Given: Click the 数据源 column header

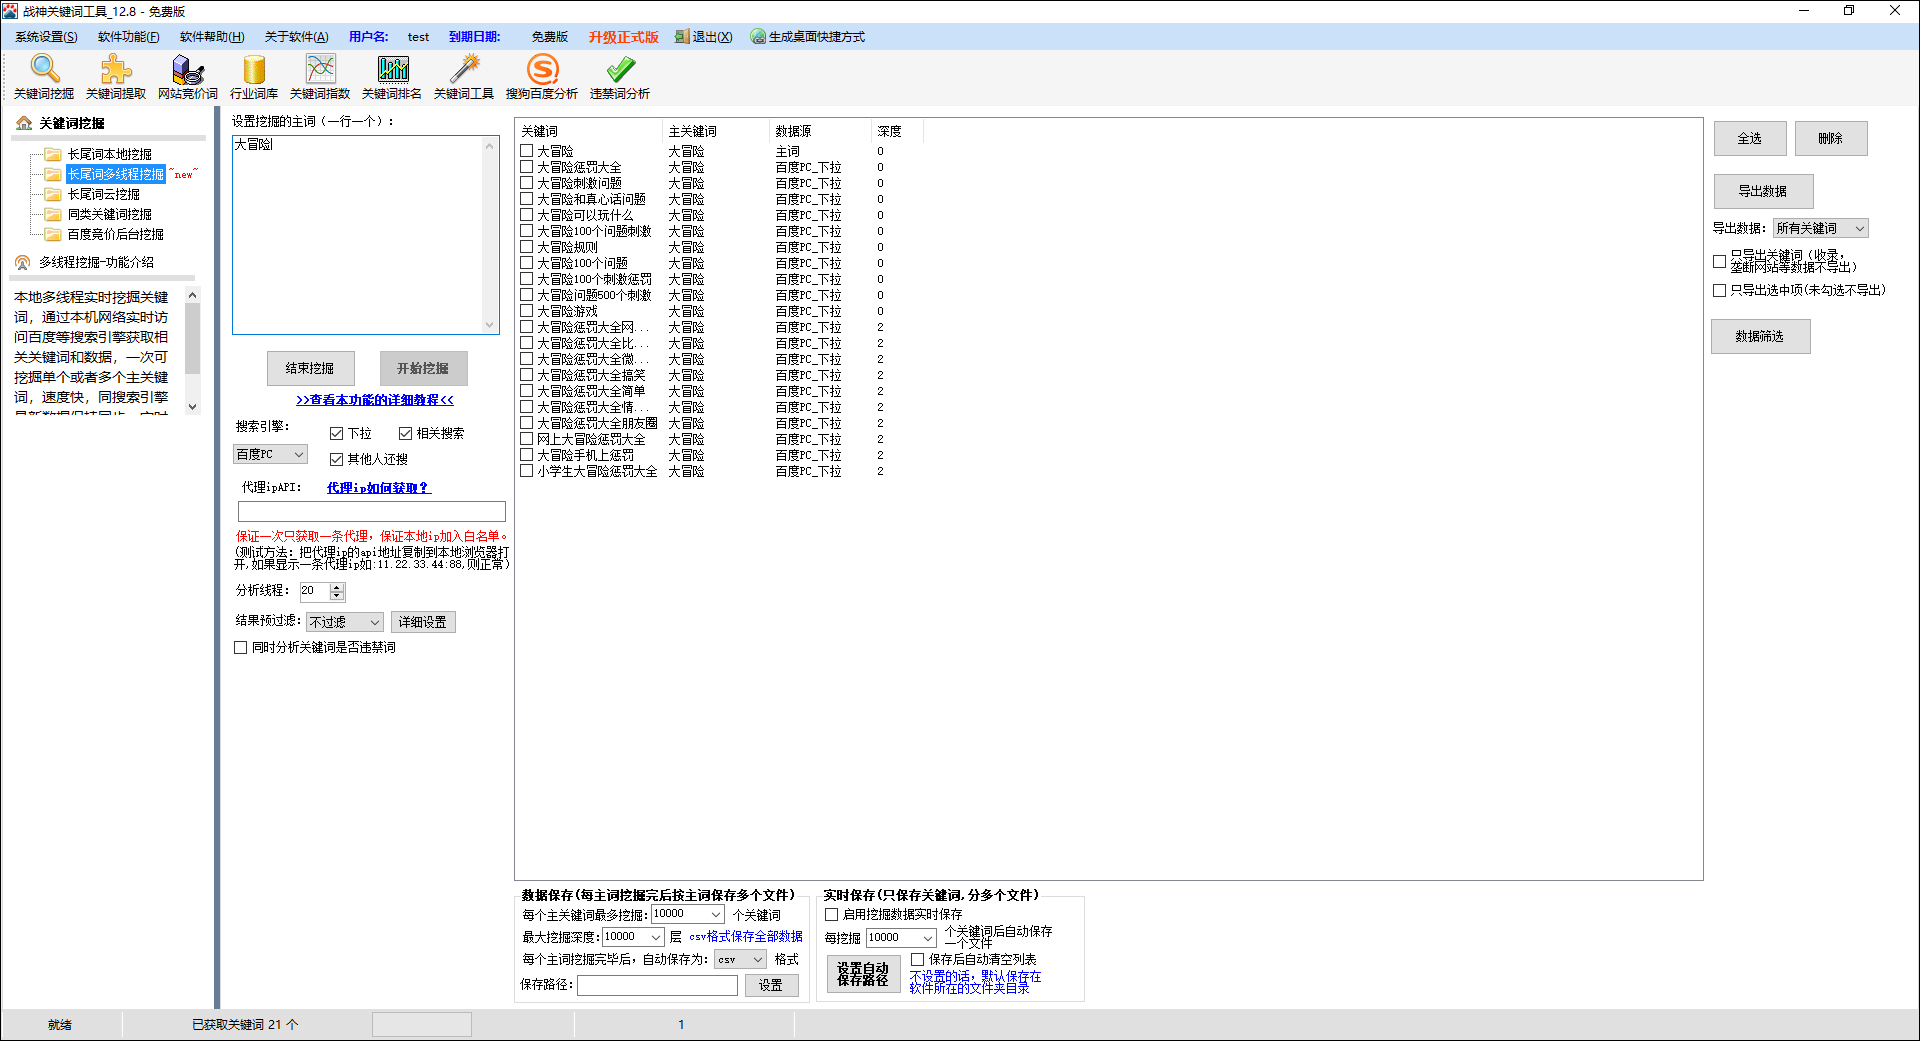Looking at the screenshot, I should 820,131.
